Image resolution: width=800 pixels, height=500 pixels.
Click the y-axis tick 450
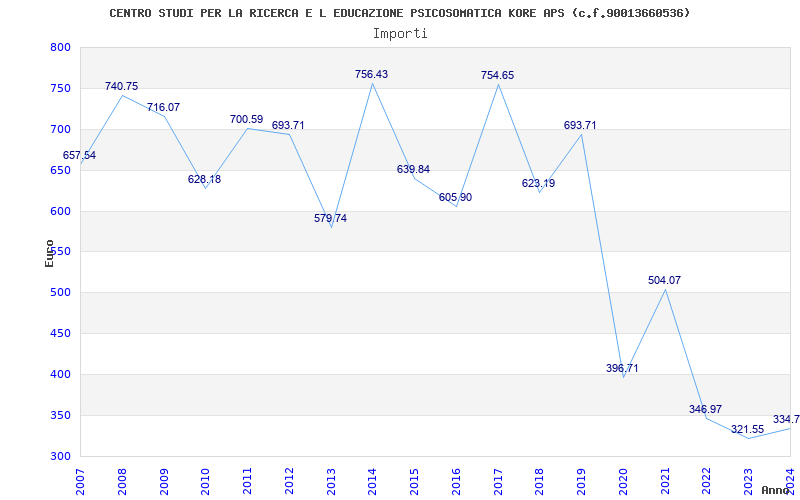click(x=60, y=333)
